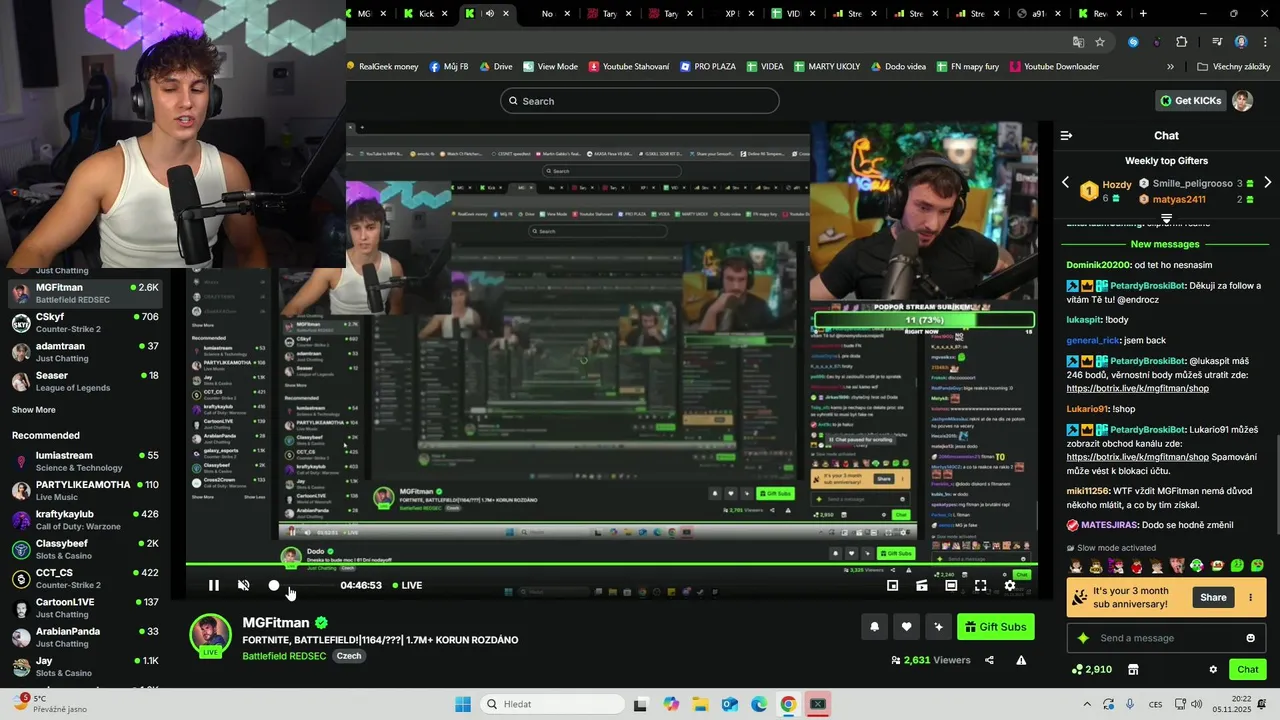
Task: Open CSkyf channel in sidebar
Action: tap(86, 323)
